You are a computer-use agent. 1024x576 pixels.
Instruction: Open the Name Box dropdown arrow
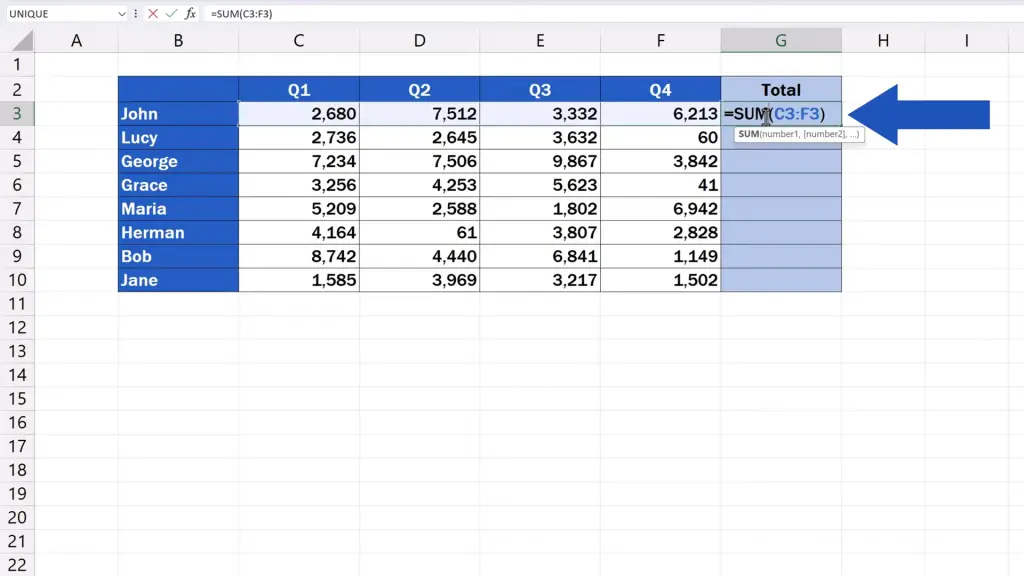click(x=121, y=14)
